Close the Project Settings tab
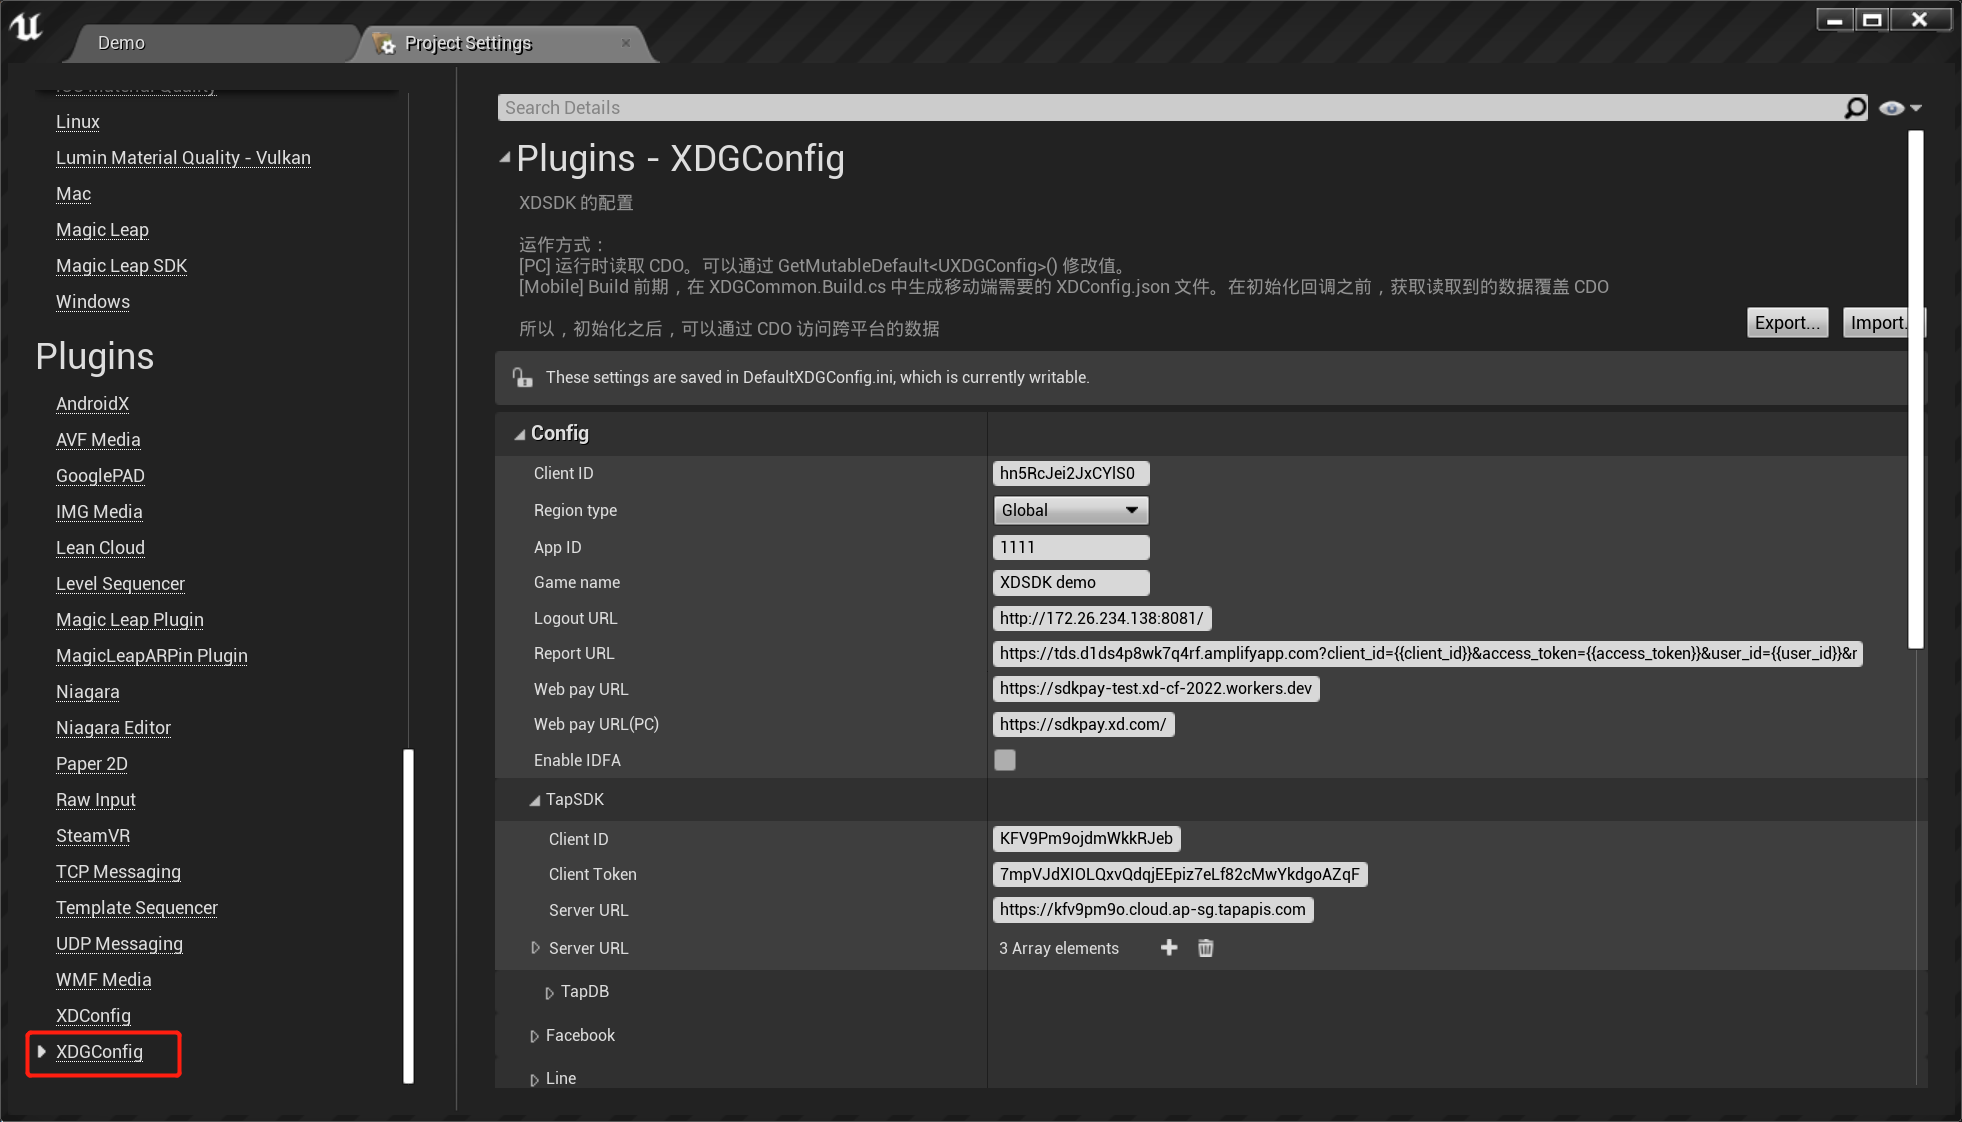1962x1122 pixels. point(626,43)
